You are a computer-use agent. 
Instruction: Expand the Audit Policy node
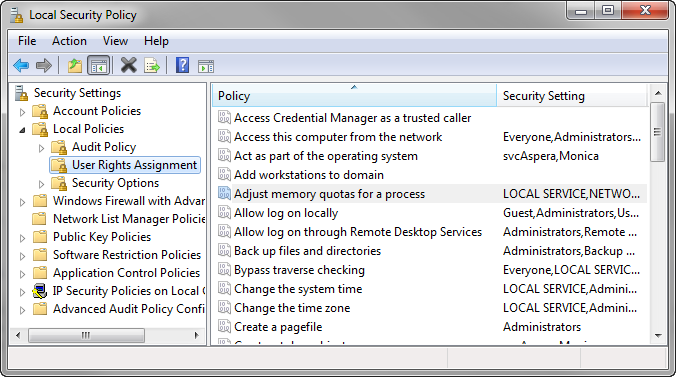(x=41, y=148)
